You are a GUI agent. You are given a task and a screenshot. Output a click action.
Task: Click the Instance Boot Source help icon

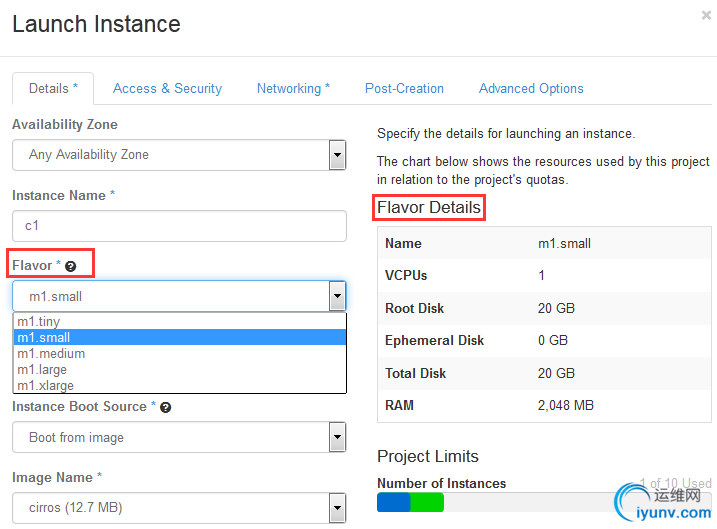coord(165,407)
